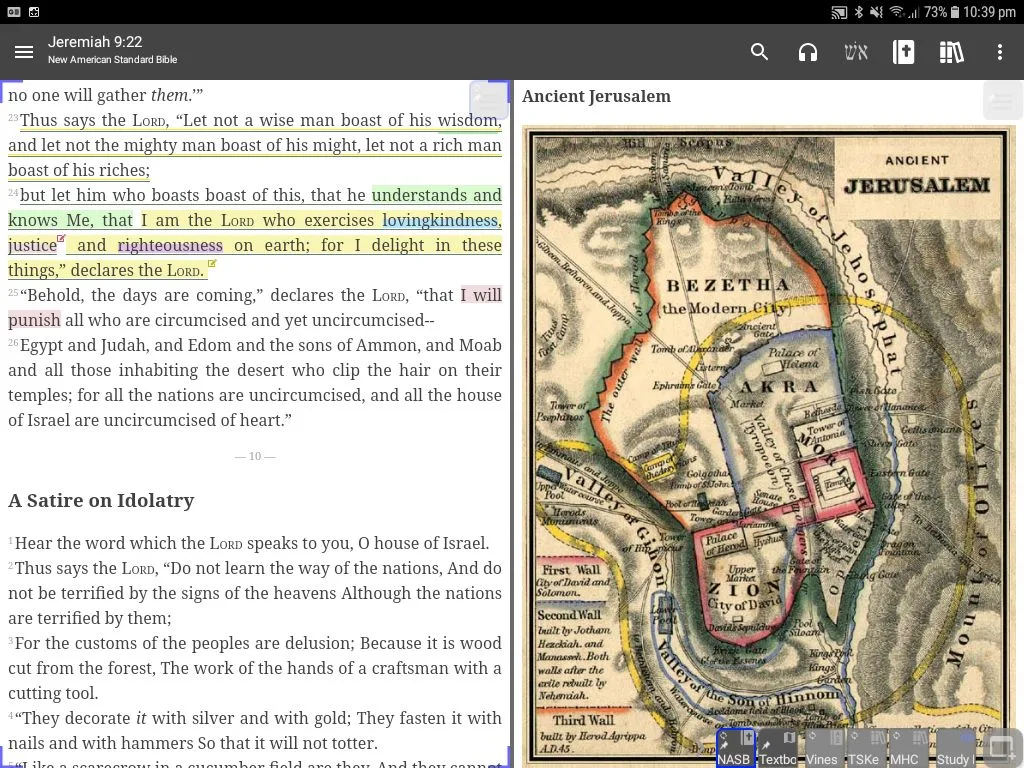The image size is (1024, 768).
Task: Tap the Ancient Jerusalem map image
Action: pos(769,446)
